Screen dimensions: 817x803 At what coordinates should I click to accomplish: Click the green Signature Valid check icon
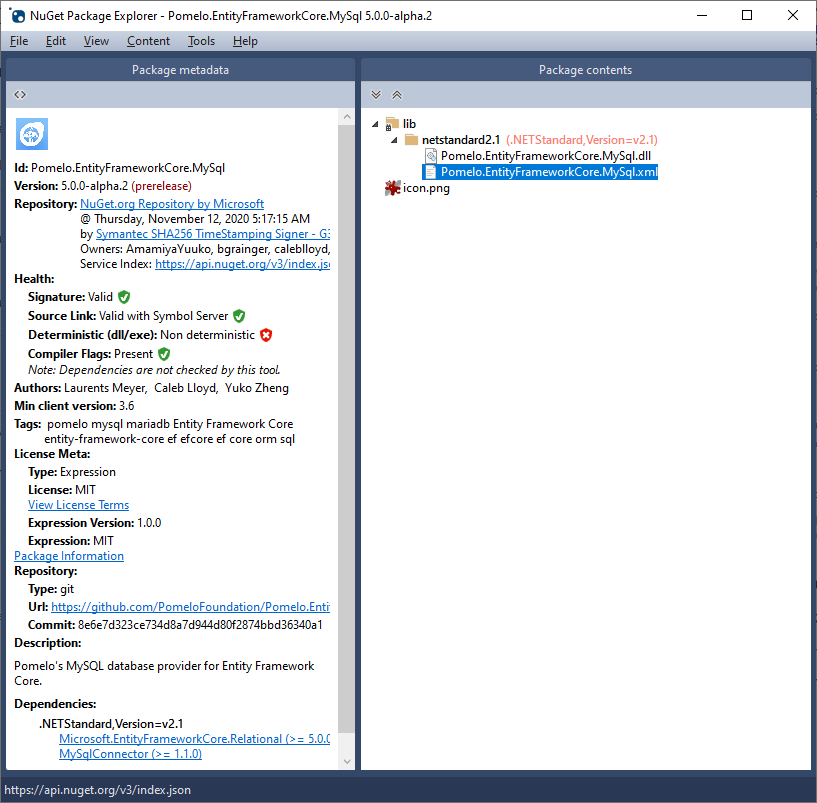[x=123, y=297]
